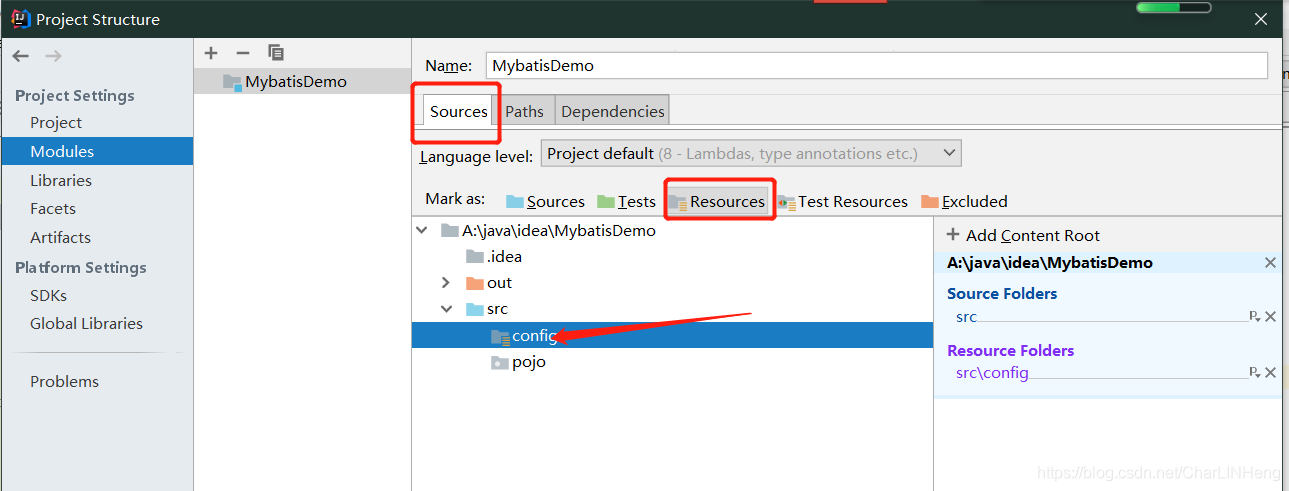The image size is (1289, 491).
Task: Collapse the A:\java\idea\MybatisDemo root node
Action: (x=421, y=230)
